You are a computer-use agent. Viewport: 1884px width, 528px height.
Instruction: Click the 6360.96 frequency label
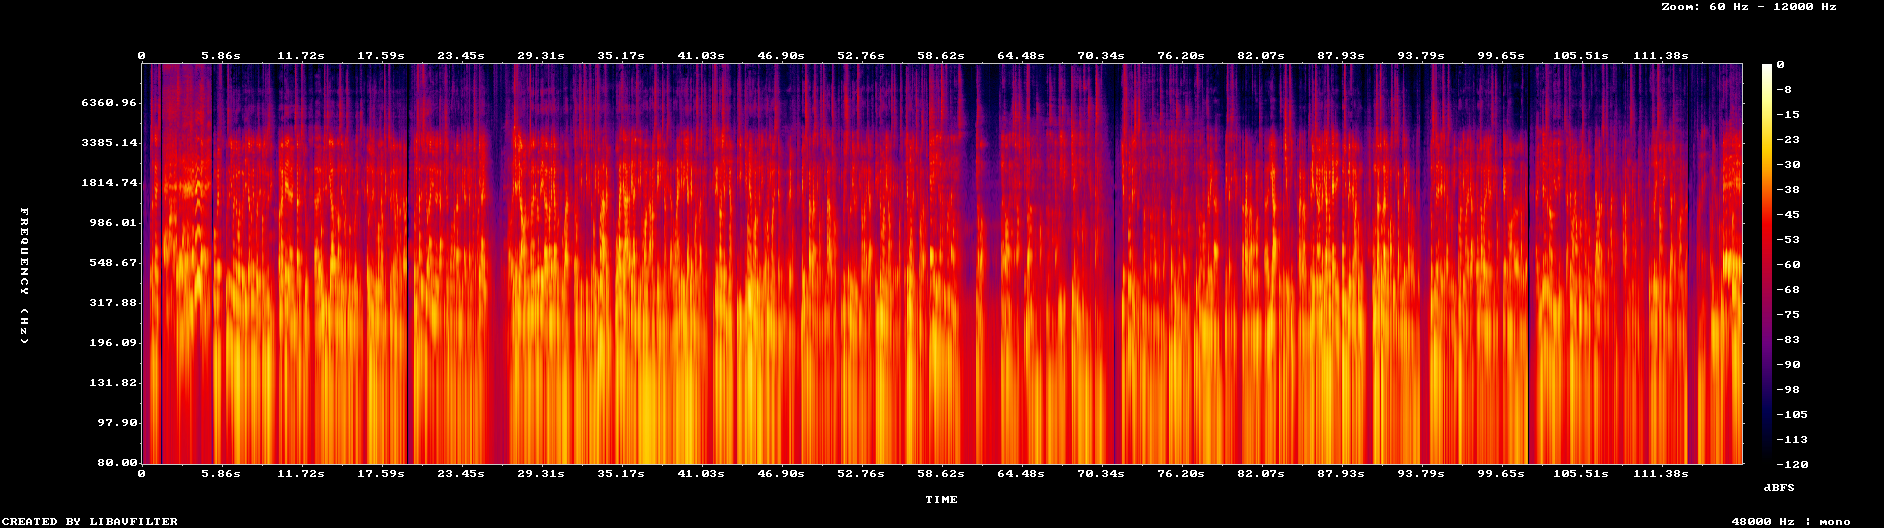coord(108,102)
